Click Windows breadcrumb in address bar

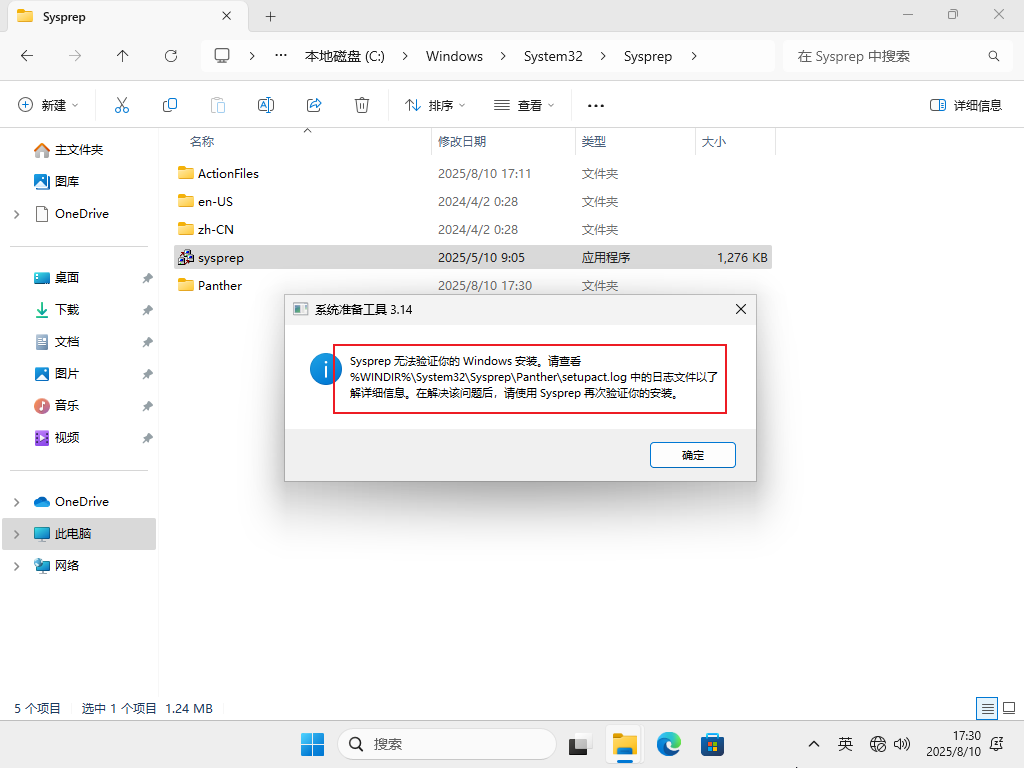coord(454,56)
